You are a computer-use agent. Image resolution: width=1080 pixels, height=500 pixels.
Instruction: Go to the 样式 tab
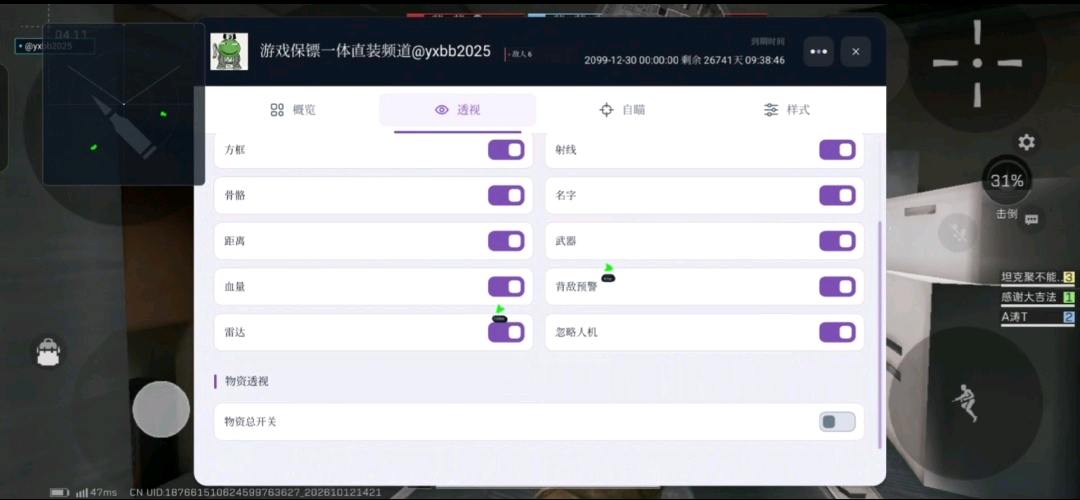pyautogui.click(x=787, y=110)
